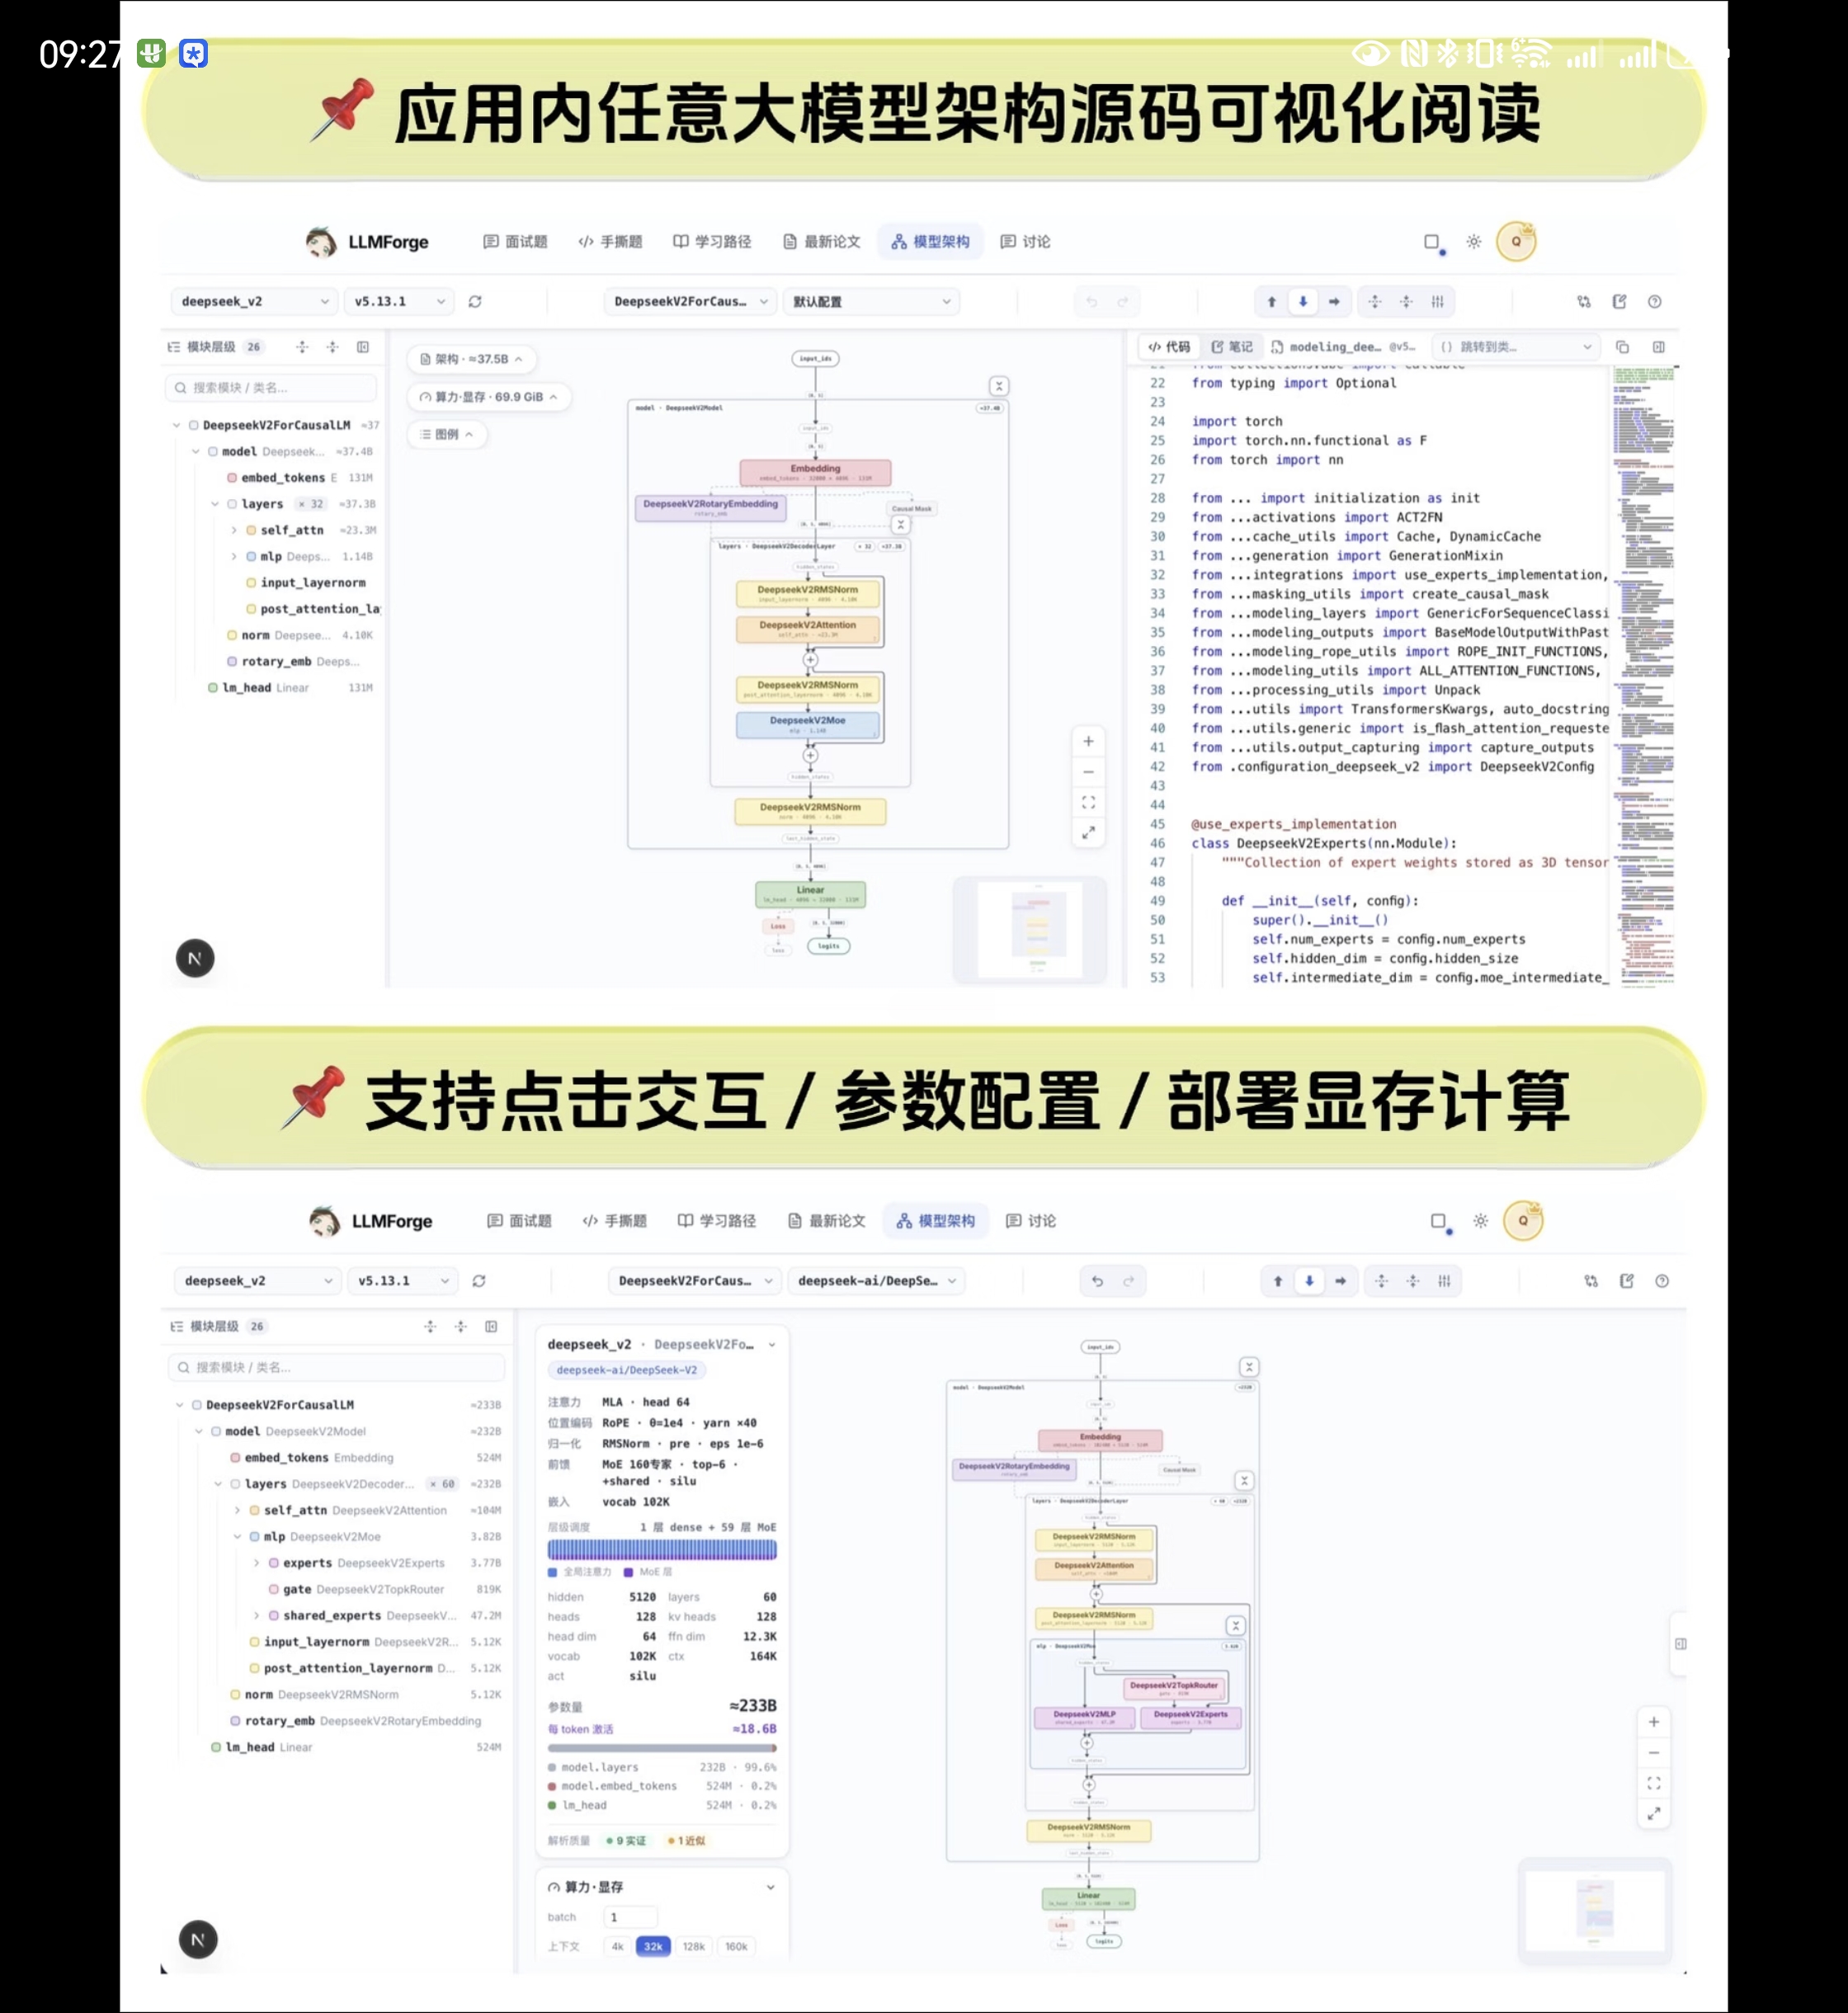Toggle the sun theme icon in the bottom screenshot
1848x2013 pixels.
1481,1221
